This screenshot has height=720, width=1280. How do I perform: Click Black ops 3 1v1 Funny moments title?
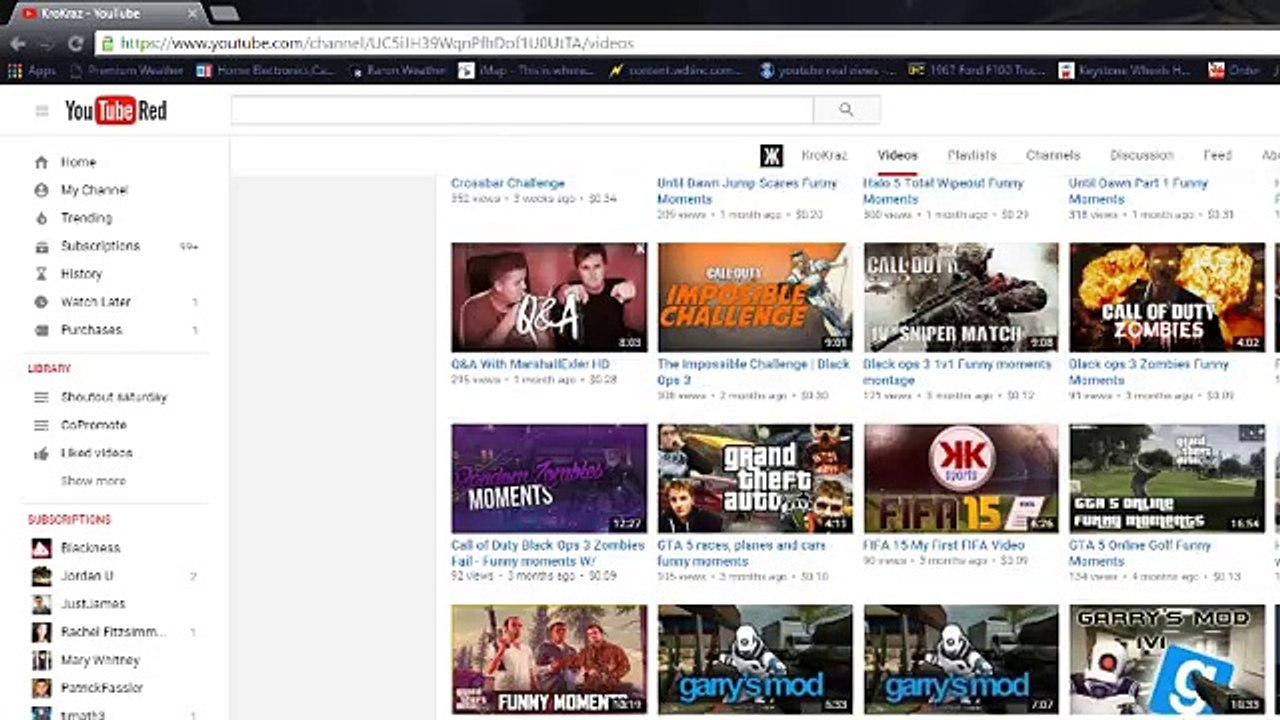pyautogui.click(x=957, y=372)
